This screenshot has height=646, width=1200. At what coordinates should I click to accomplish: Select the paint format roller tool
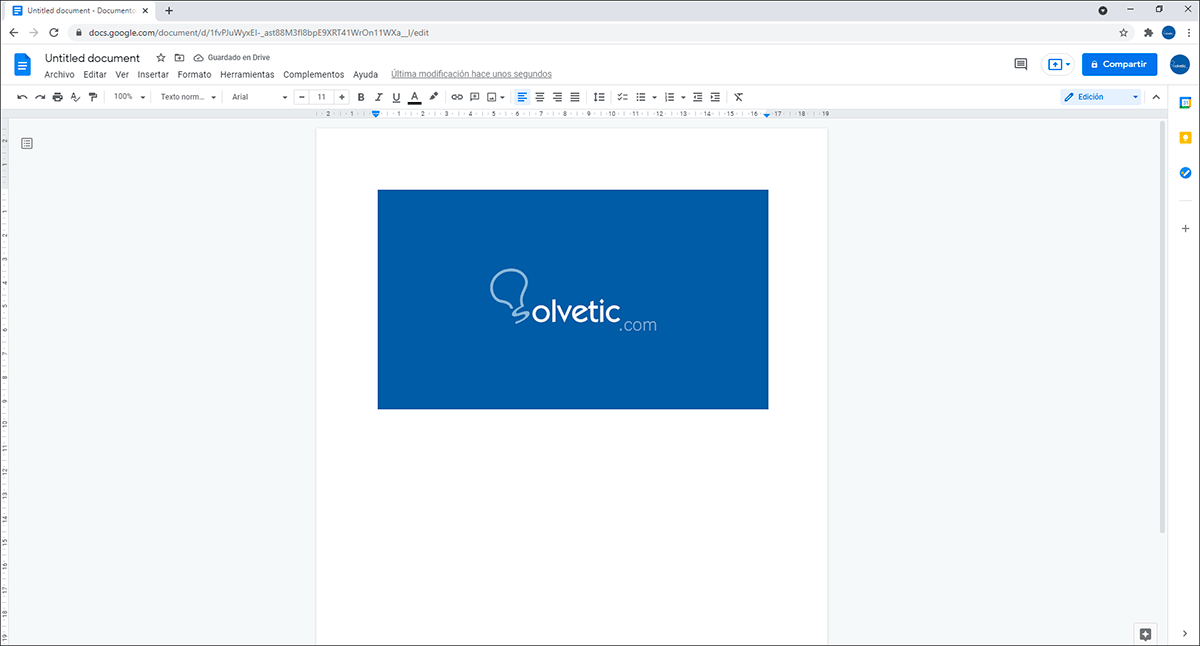pyautogui.click(x=93, y=97)
